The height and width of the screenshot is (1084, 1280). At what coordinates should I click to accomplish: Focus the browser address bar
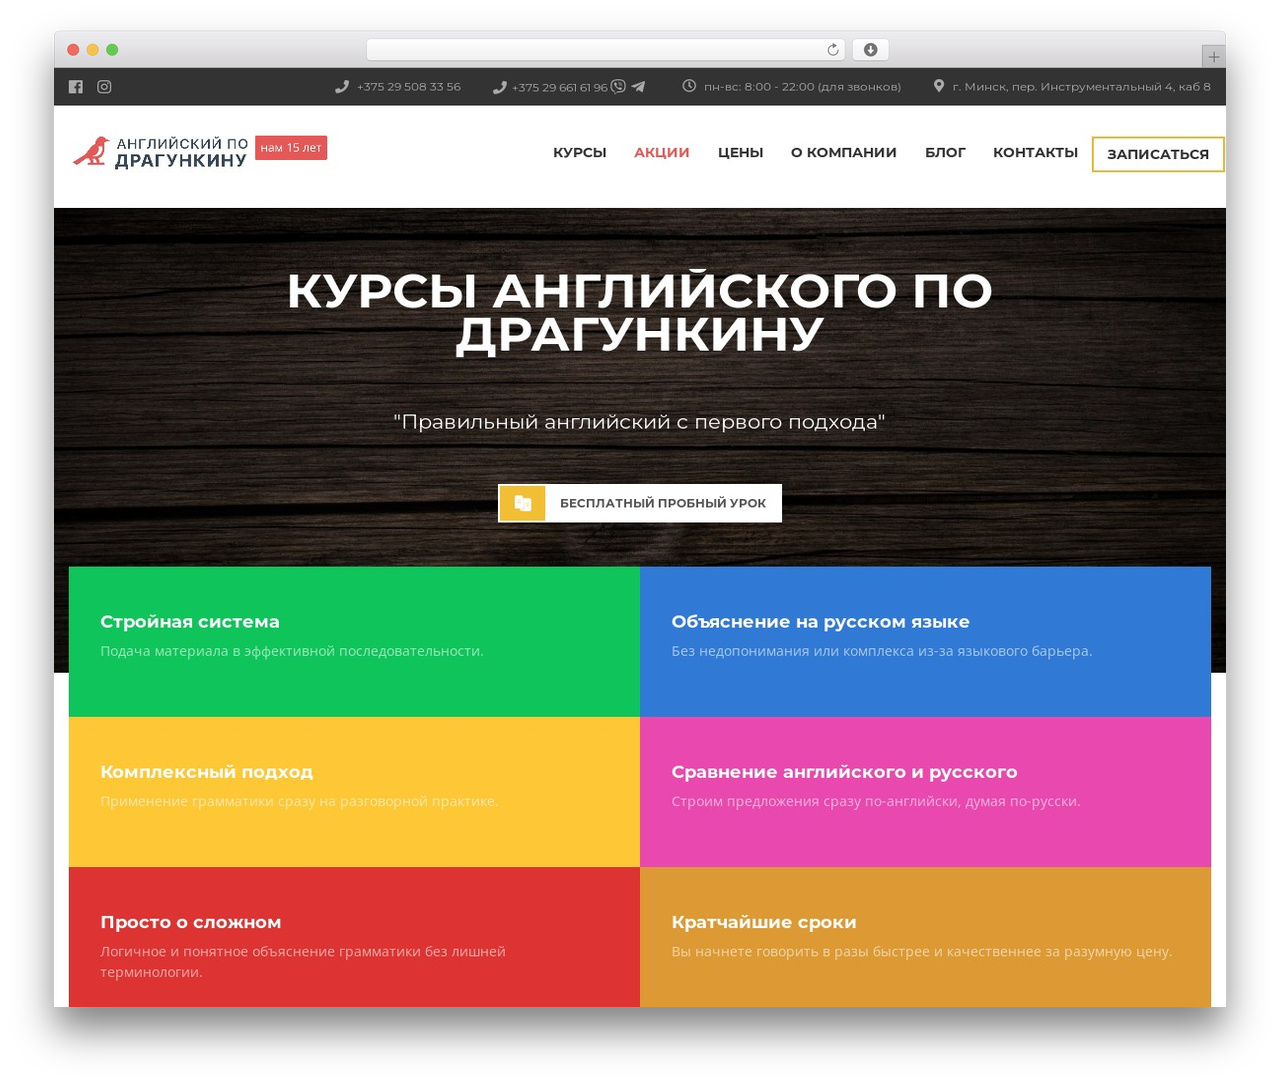[x=606, y=50]
